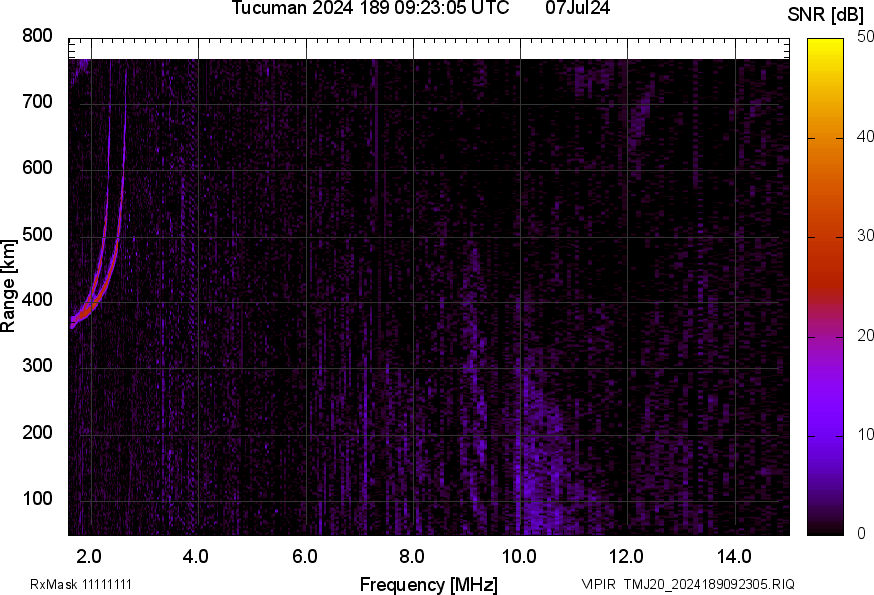Viewport: 874px width, 595px height.
Task: Click the range tick label '300'
Action: tap(37, 366)
